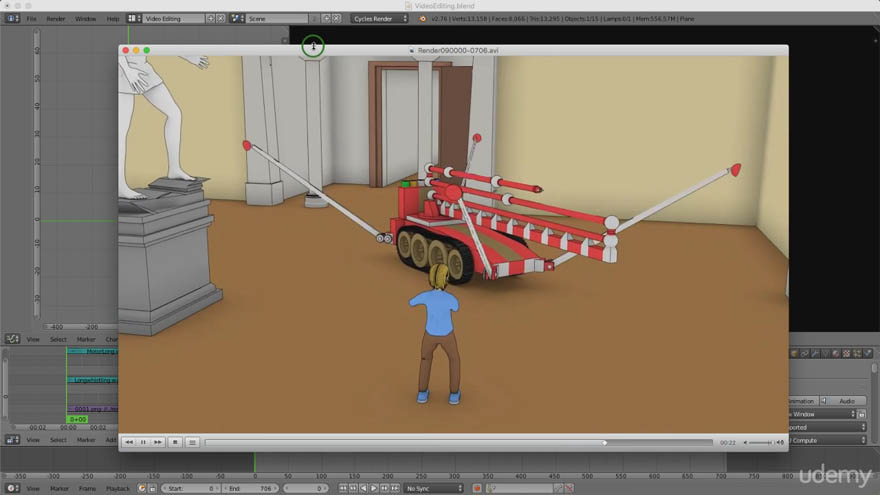Open the sequencer editor type selector
The width and height of the screenshot is (880, 495).
[12, 440]
